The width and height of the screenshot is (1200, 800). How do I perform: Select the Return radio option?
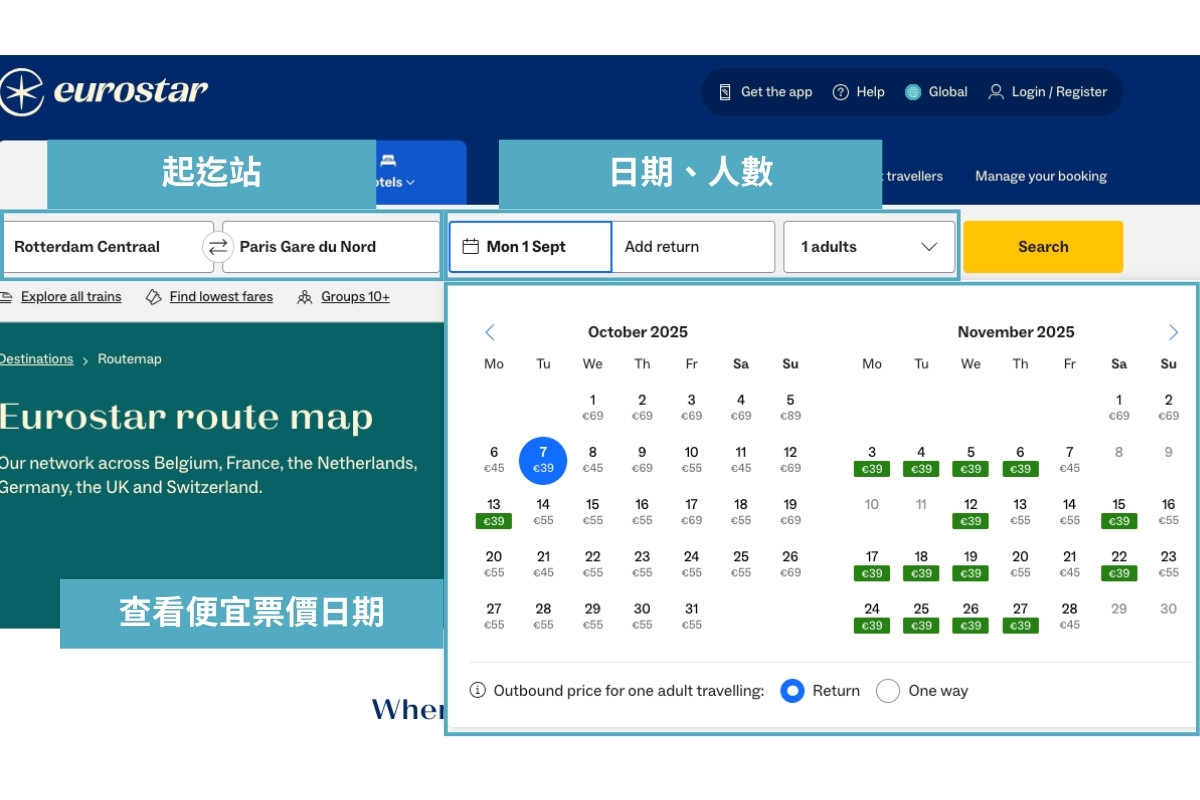tap(792, 691)
